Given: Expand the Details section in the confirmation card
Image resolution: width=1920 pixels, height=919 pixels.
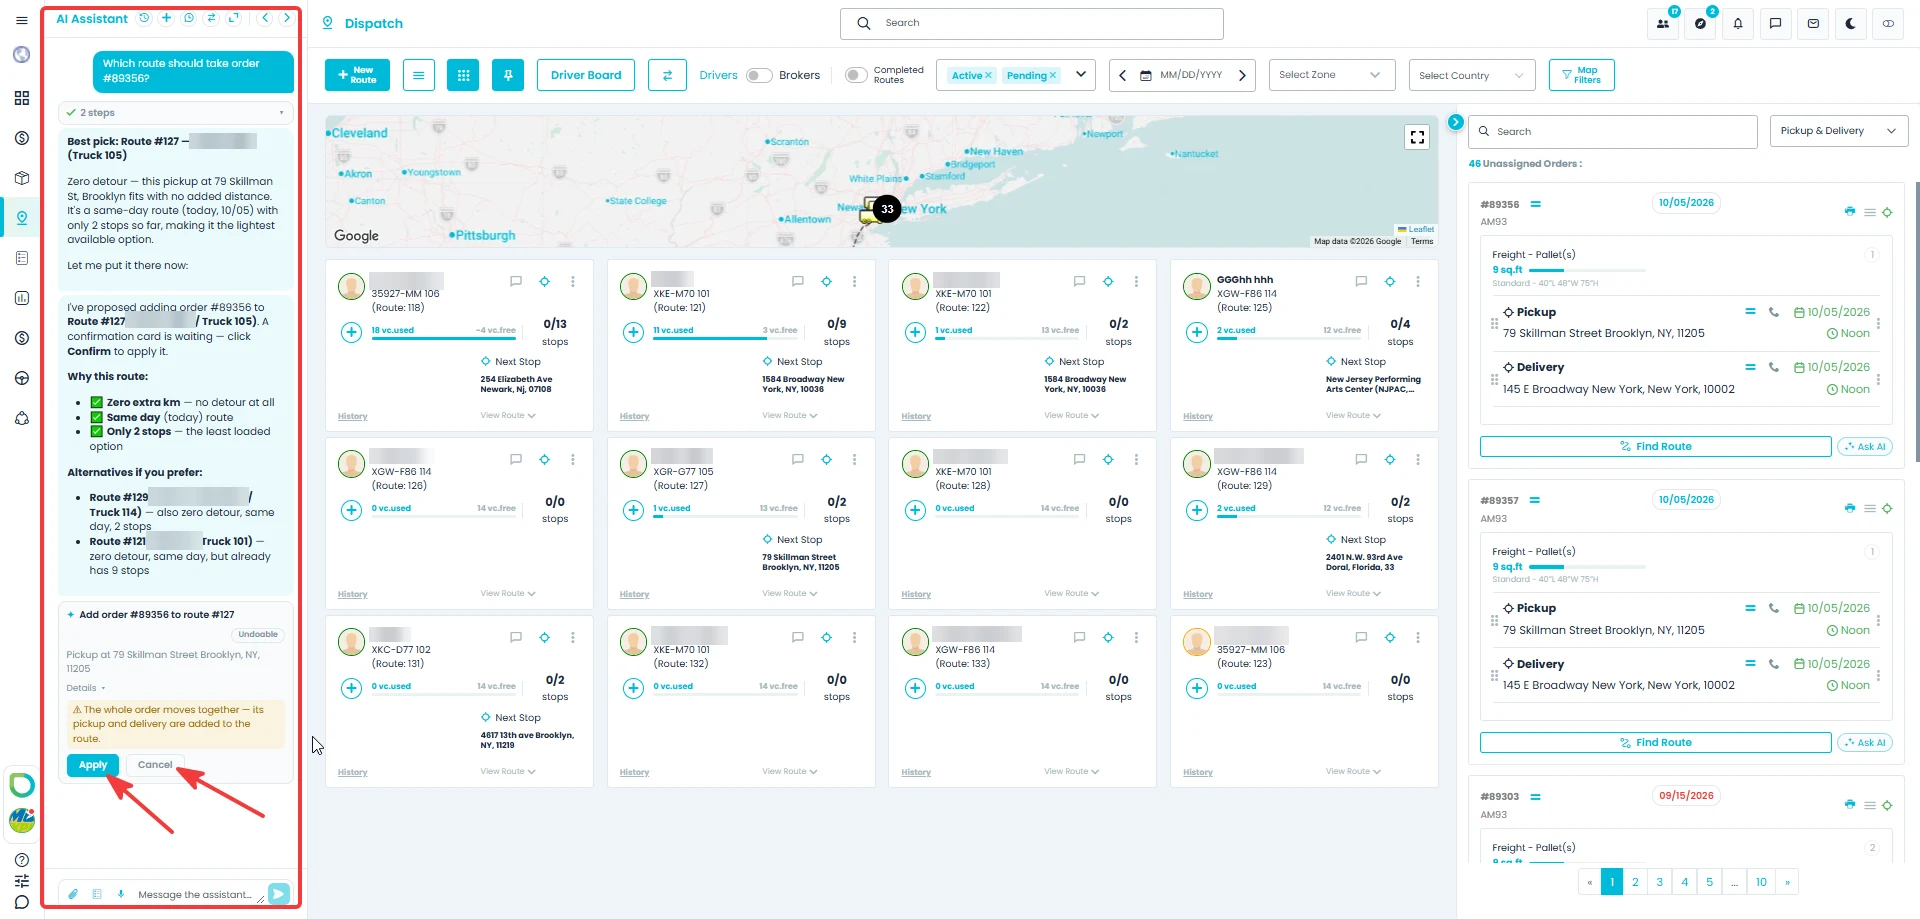Looking at the screenshot, I should tap(86, 688).
